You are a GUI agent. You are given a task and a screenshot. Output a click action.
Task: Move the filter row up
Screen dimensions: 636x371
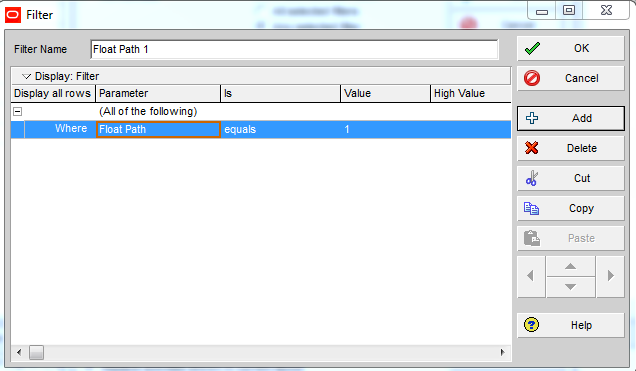[x=570, y=266]
